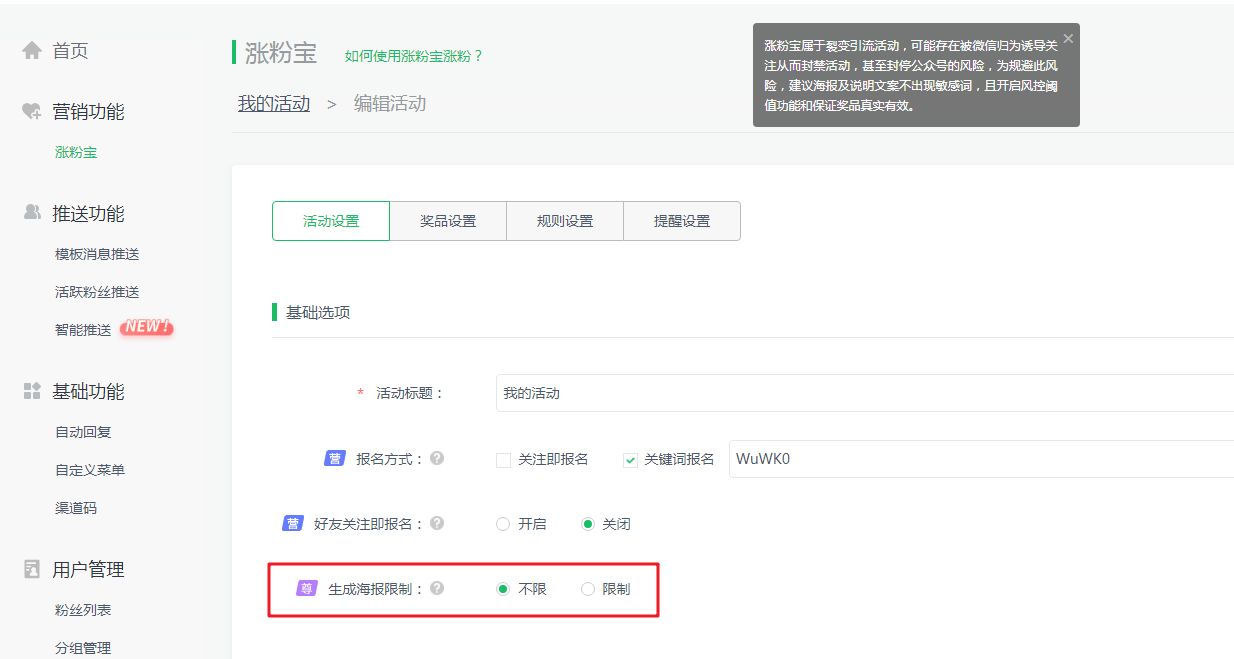Go back via the 我的活动 breadcrumb link
1234x659 pixels.
coord(274,103)
